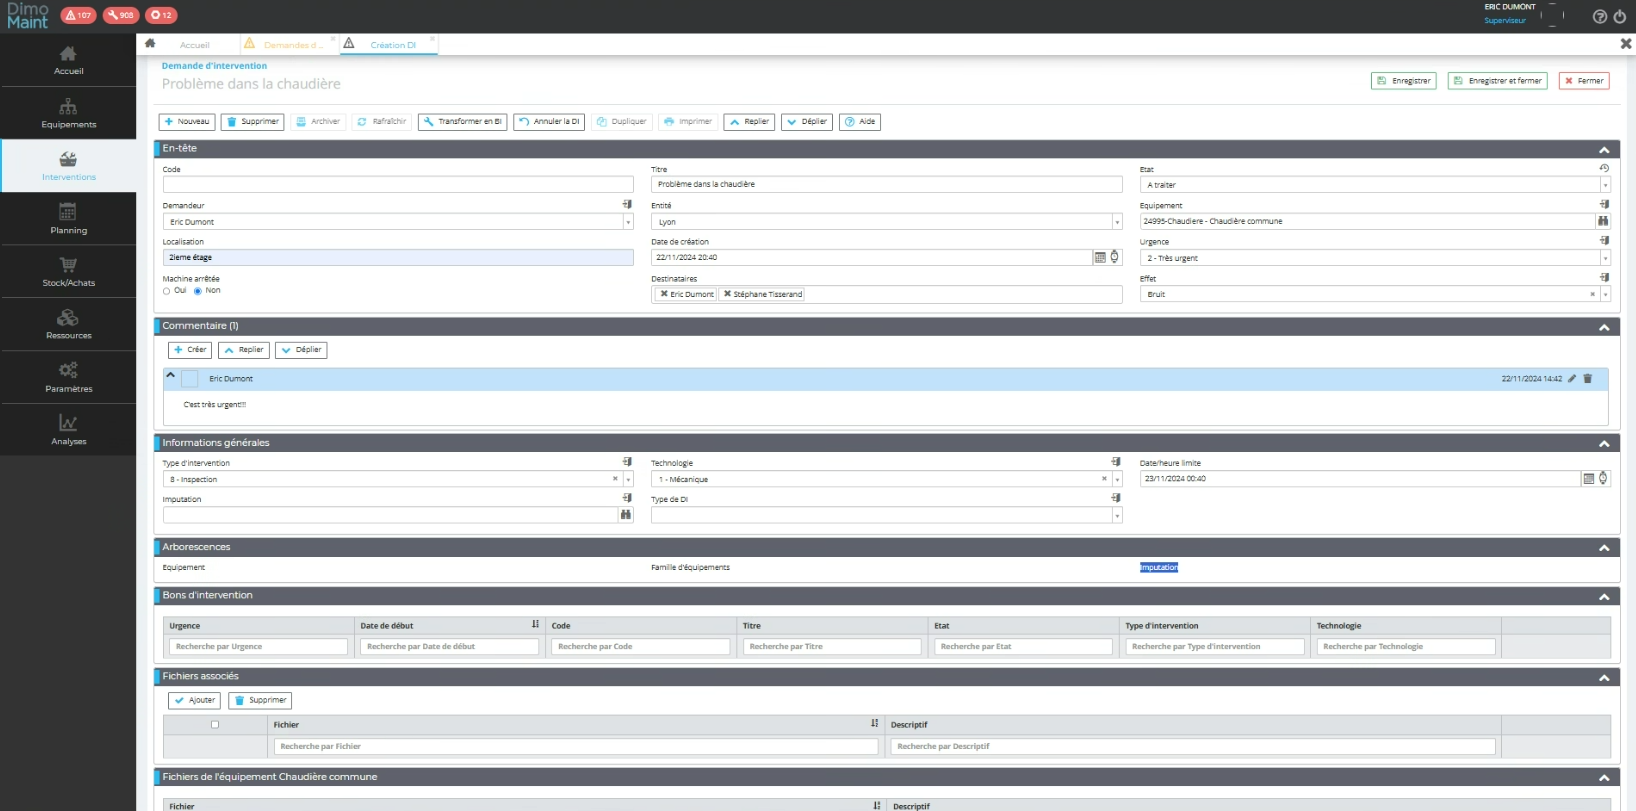Viewport: 1636px width, 811px height.
Task: Delete Eric Dumont's comment with trash icon
Action: coord(1587,379)
